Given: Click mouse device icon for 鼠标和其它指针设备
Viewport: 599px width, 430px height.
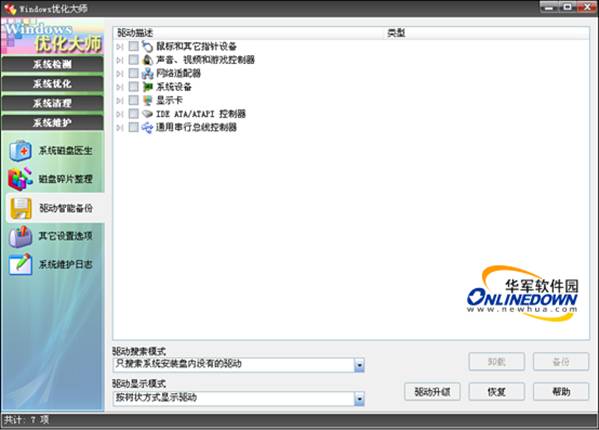Looking at the screenshot, I should [x=147, y=46].
